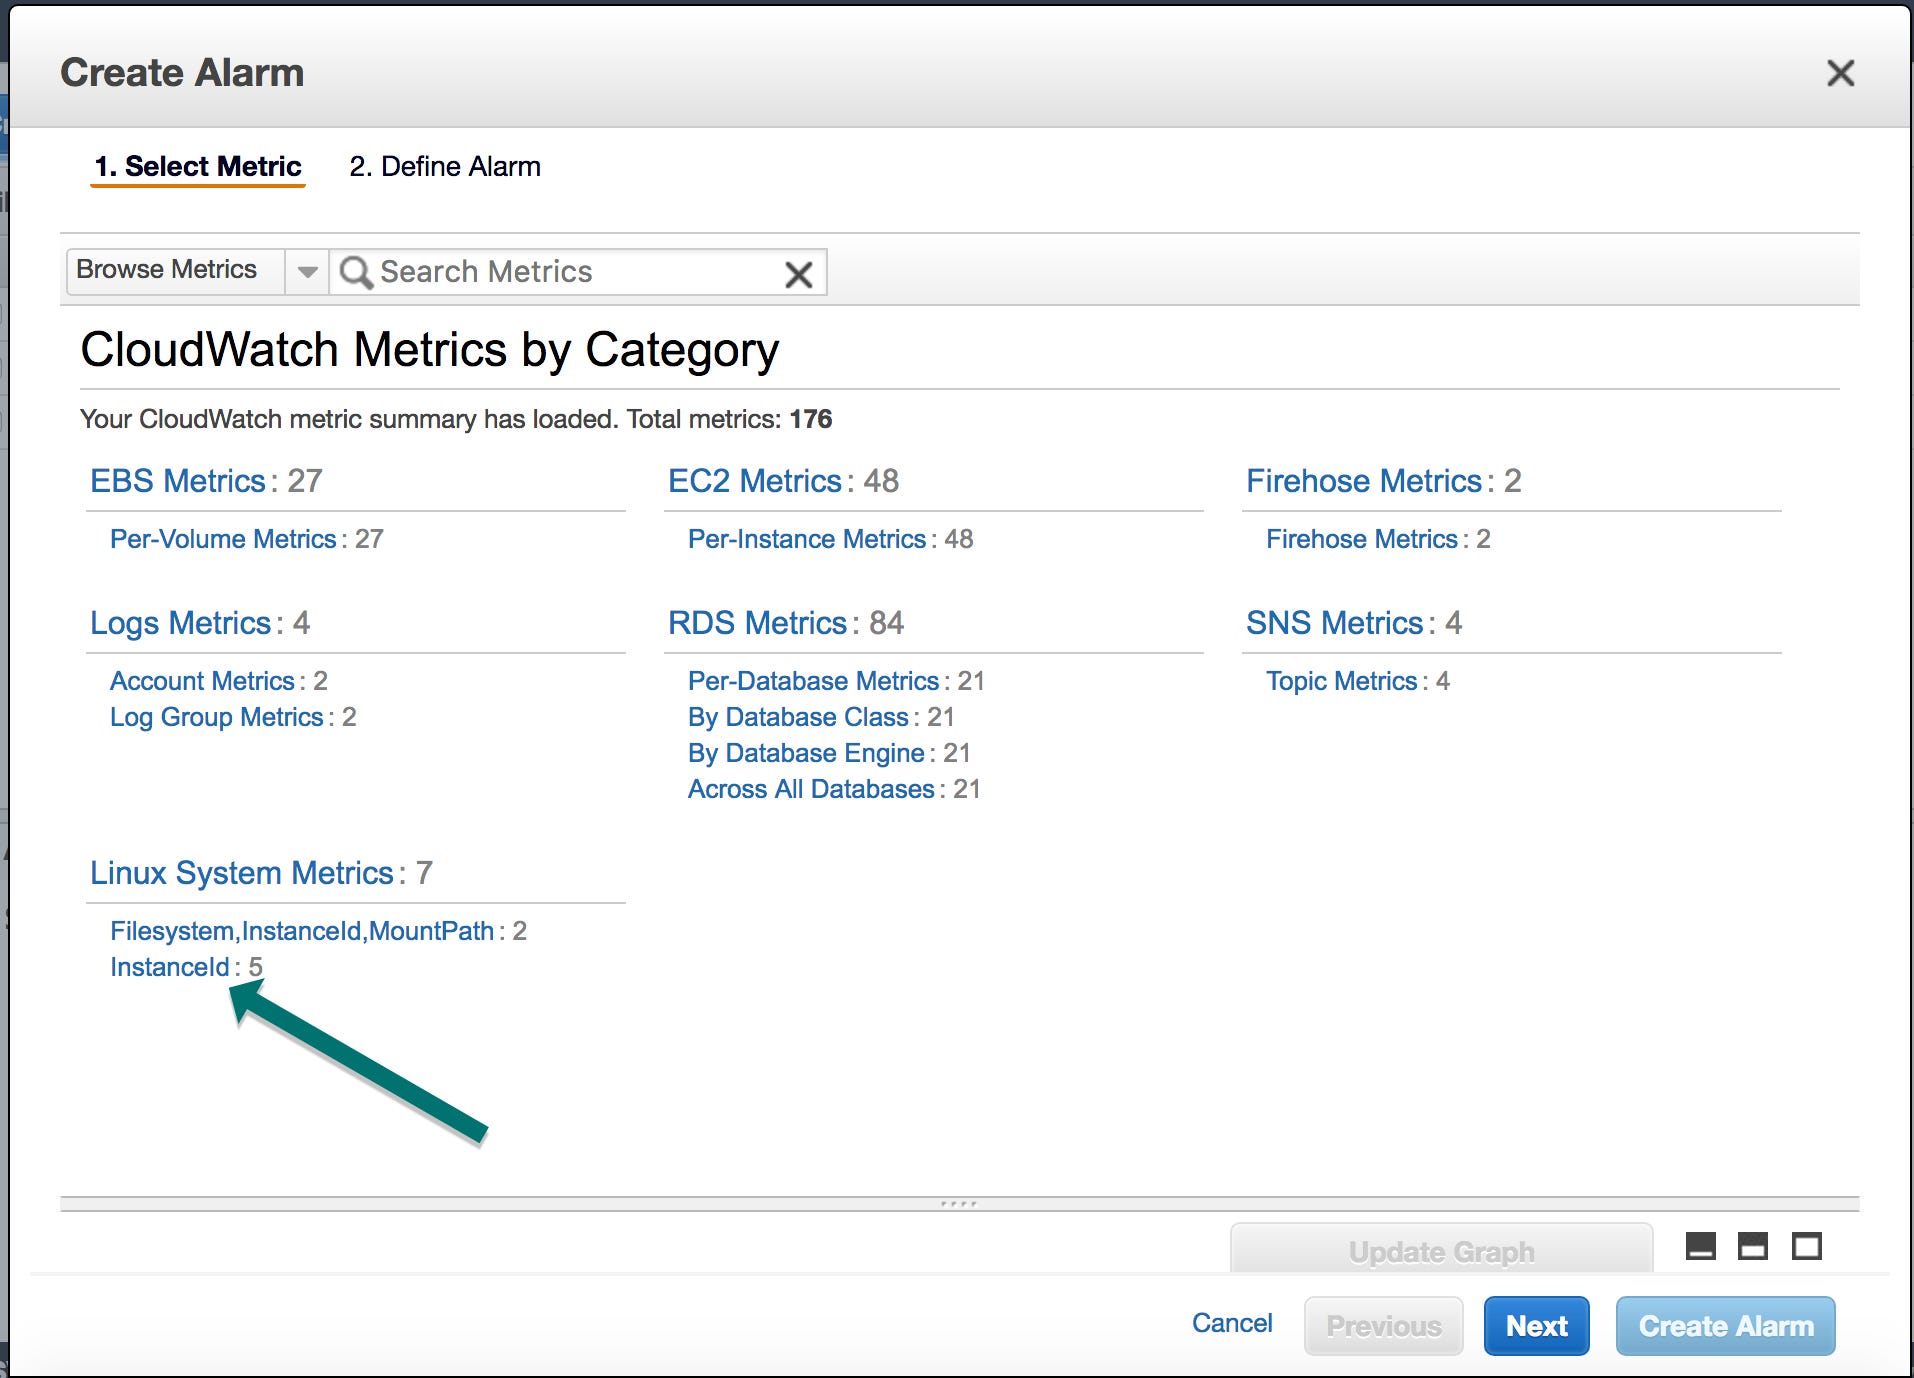This screenshot has width=1914, height=1378.
Task: Set graph panel to maximized layout icon
Action: coord(1806,1246)
